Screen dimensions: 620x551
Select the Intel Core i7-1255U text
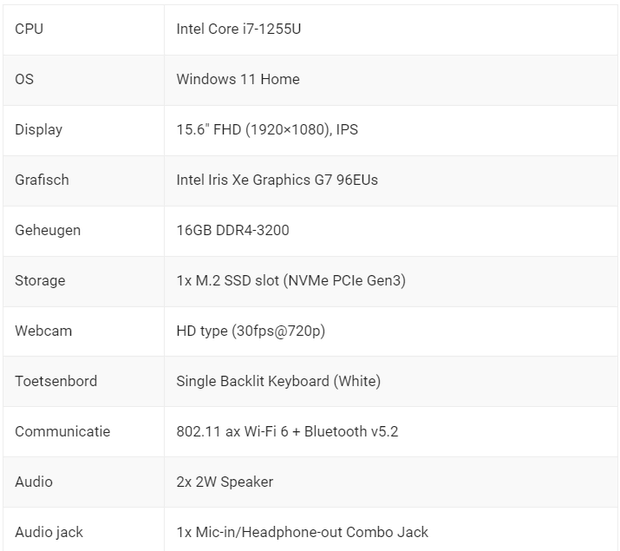point(238,29)
